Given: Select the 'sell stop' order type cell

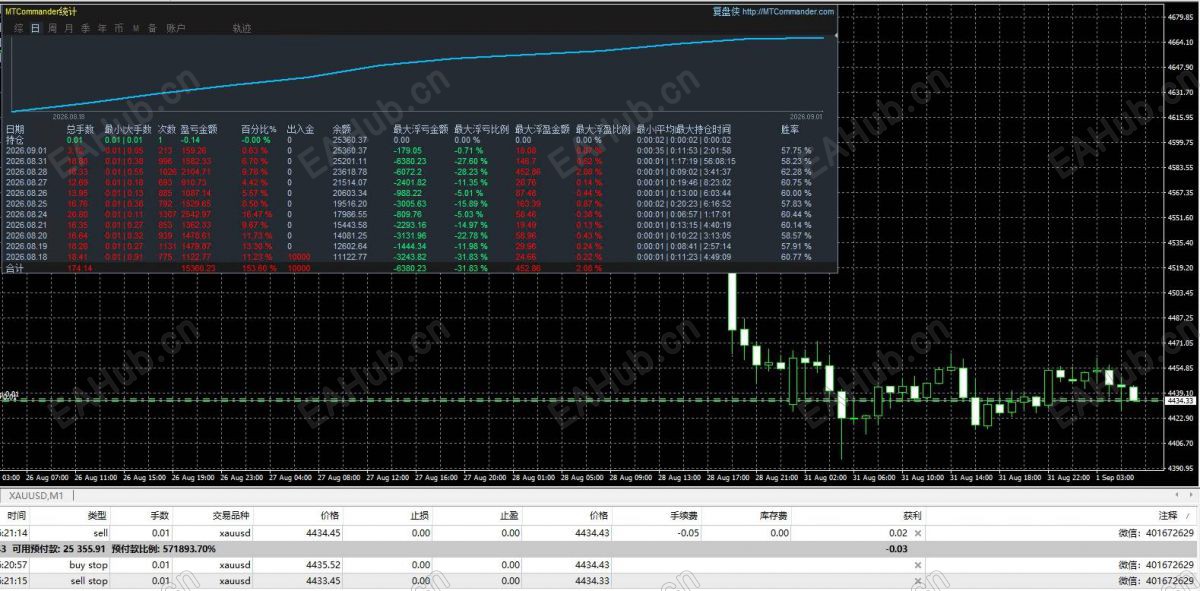Looking at the screenshot, I should click(90, 580).
